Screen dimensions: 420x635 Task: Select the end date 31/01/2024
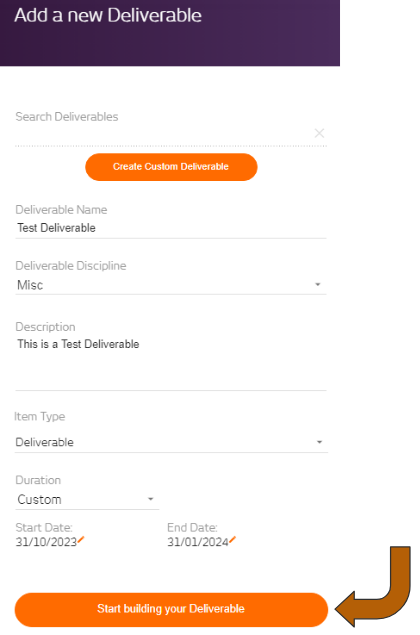(x=198, y=542)
